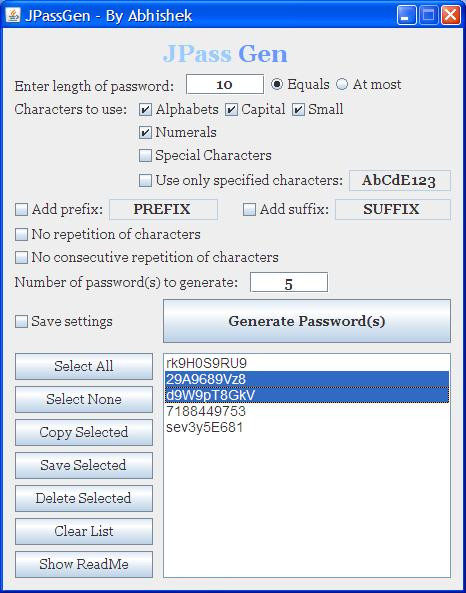Image resolution: width=466 pixels, height=593 pixels.
Task: Click the Copy Selected button
Action: (84, 432)
